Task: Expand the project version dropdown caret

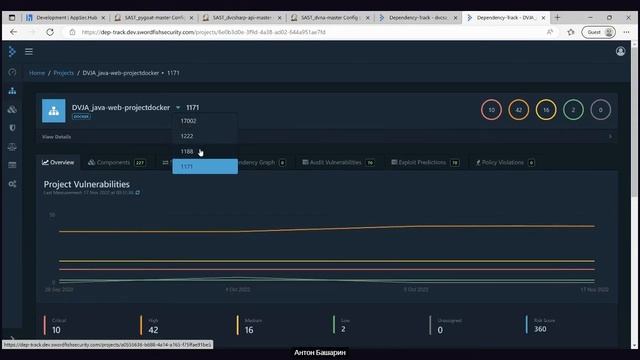Action: point(178,107)
